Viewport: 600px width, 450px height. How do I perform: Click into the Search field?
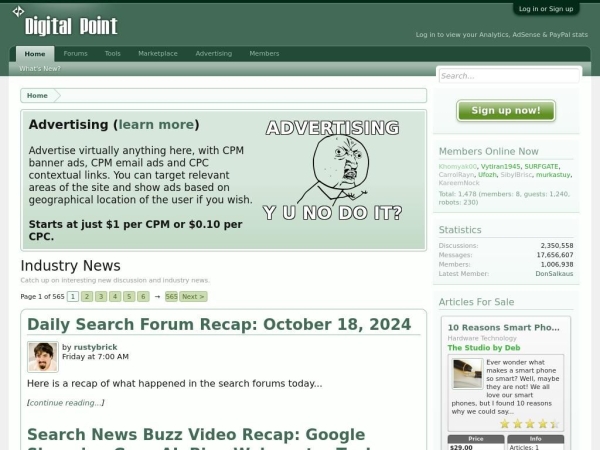(x=509, y=76)
